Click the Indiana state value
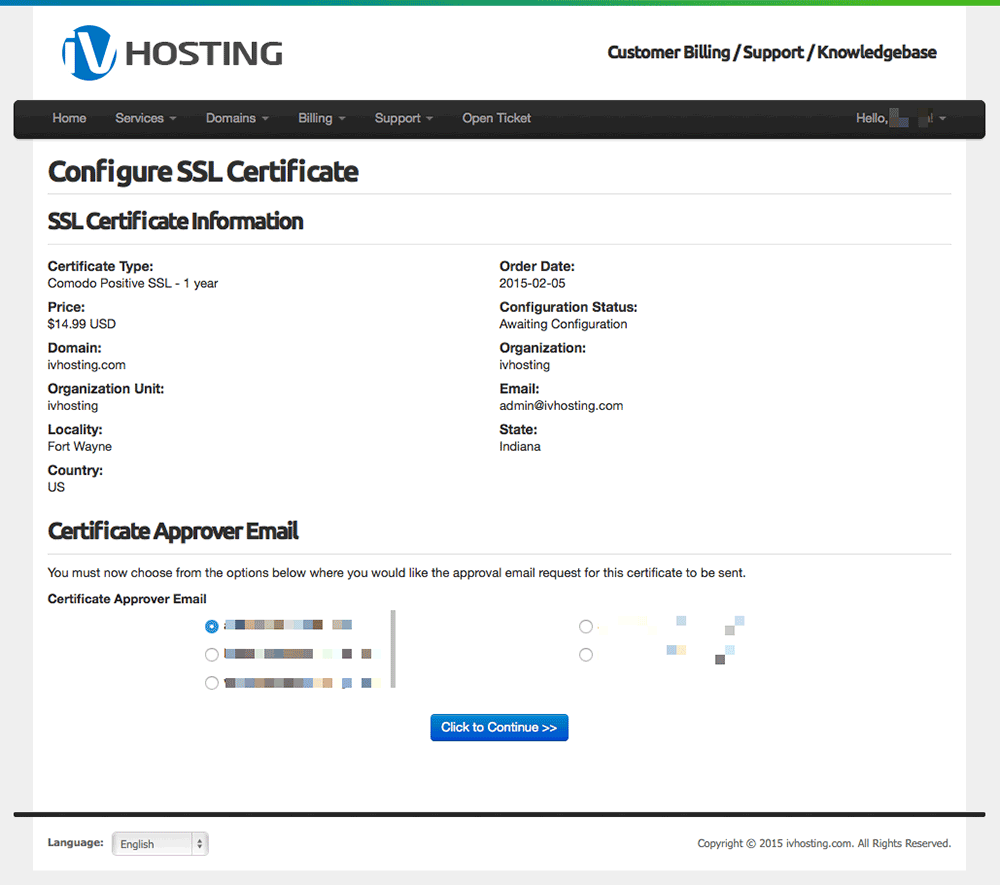The height and width of the screenshot is (885, 1000). [520, 446]
